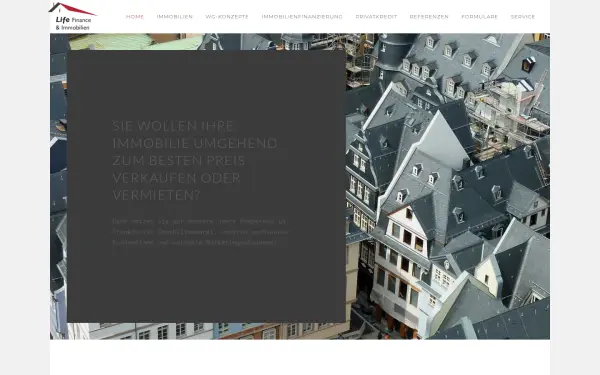Open the WG-Konzepte menu item
Viewport: 600px width, 375px height.
pyautogui.click(x=227, y=17)
